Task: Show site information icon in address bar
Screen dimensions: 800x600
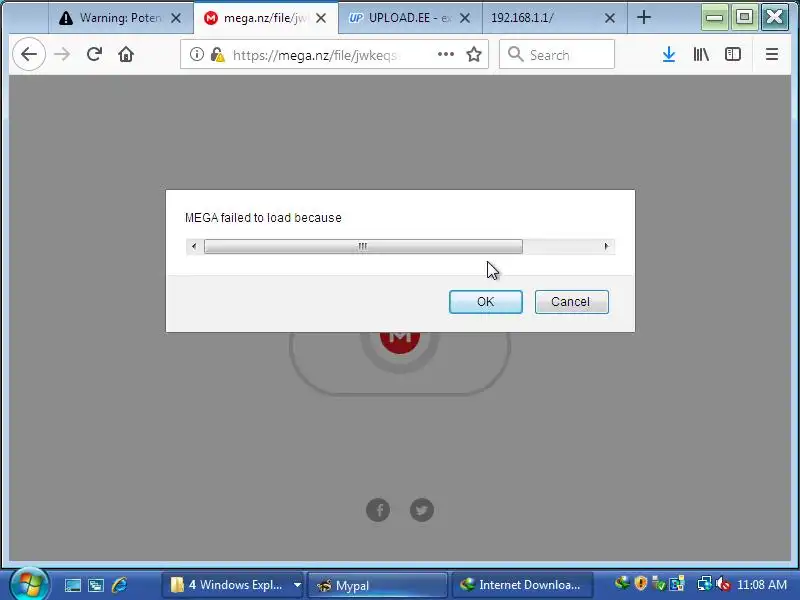Action: point(197,54)
